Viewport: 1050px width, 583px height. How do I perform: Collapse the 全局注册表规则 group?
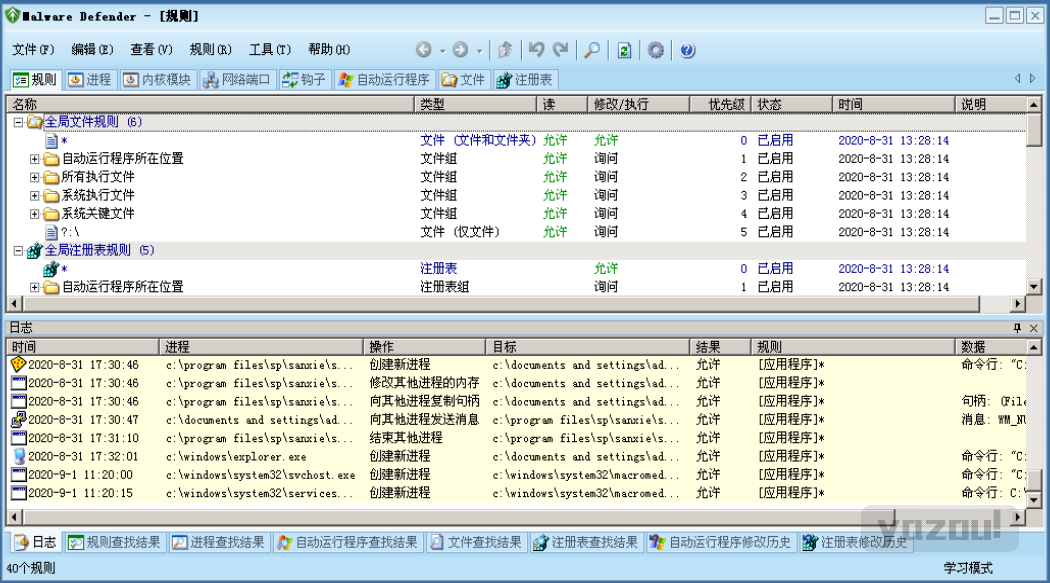[x=19, y=251]
